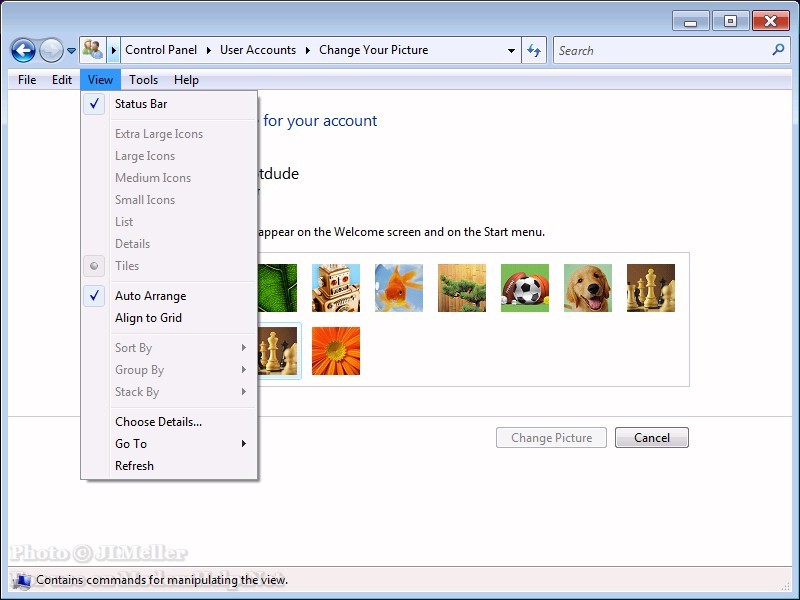Pick the orange flower account picture
This screenshot has width=800, height=600.
click(x=336, y=351)
